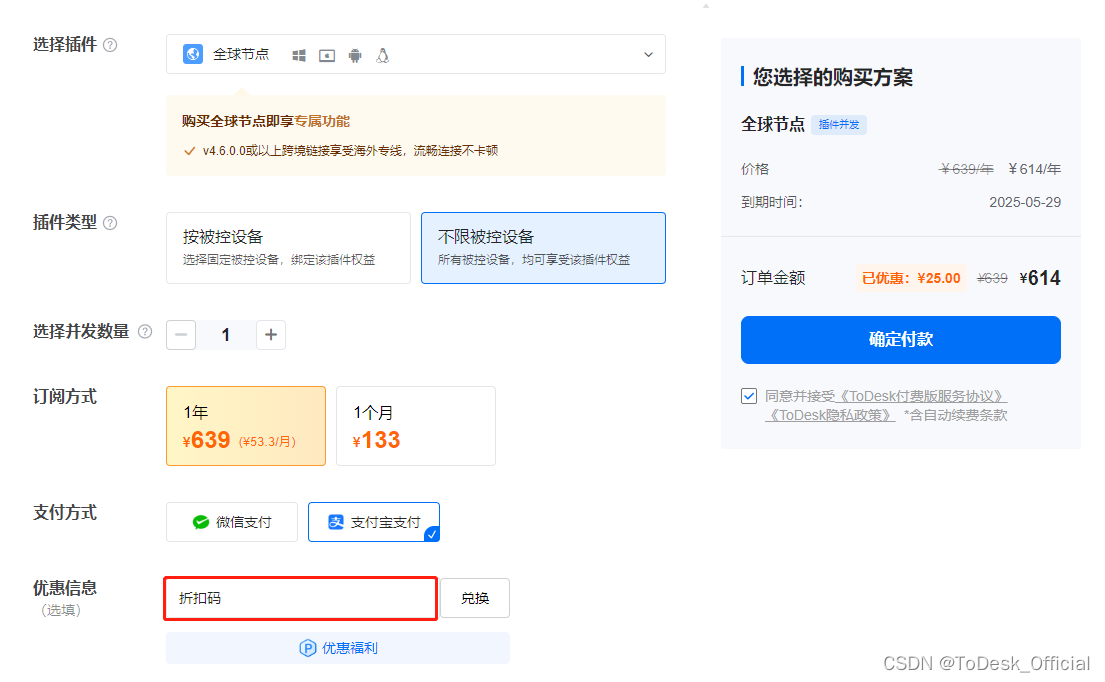The width and height of the screenshot is (1105, 682).
Task: Click the ¥614/年 price text
Action: point(1034,169)
